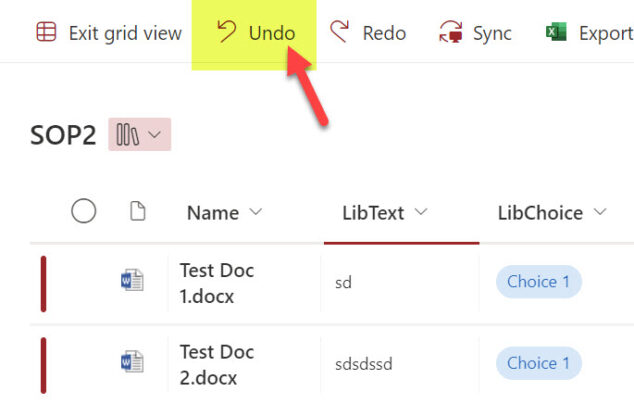Image resolution: width=634 pixels, height=404 pixels.
Task: Click the Exit grid view label
Action: [x=125, y=33]
